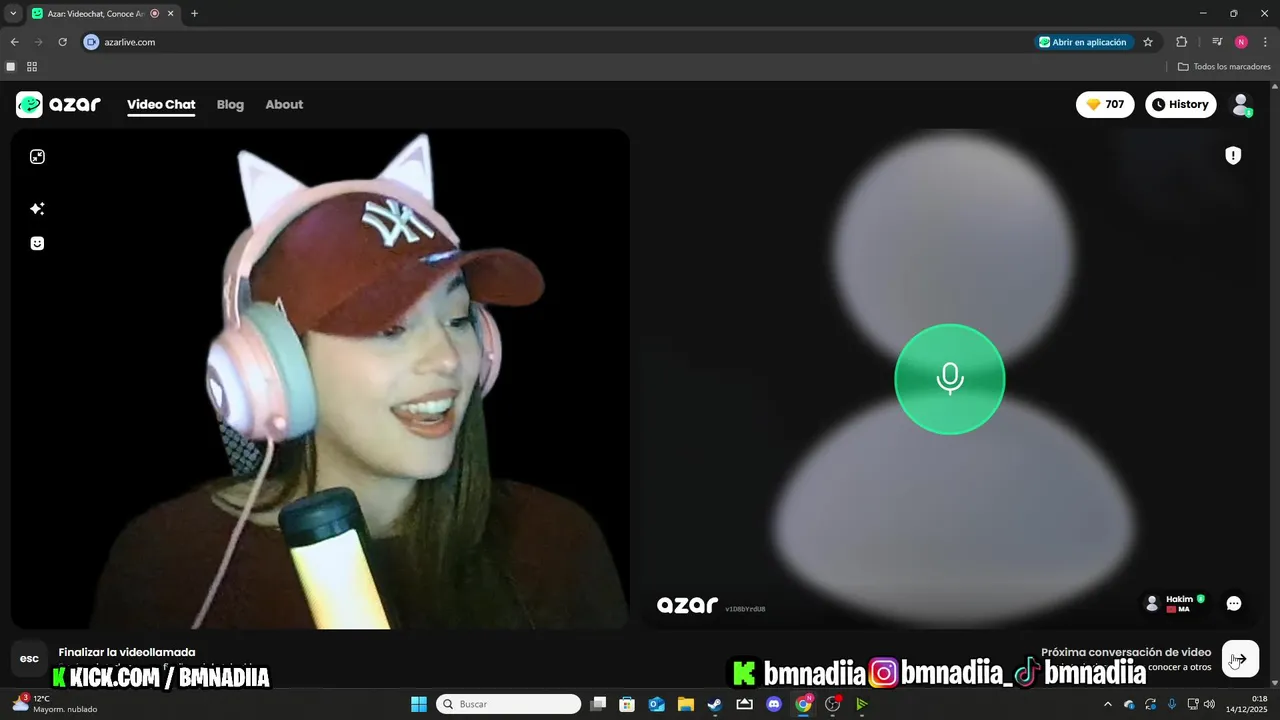Go to the Blog page
This screenshot has height=720, width=1280.
point(230,104)
